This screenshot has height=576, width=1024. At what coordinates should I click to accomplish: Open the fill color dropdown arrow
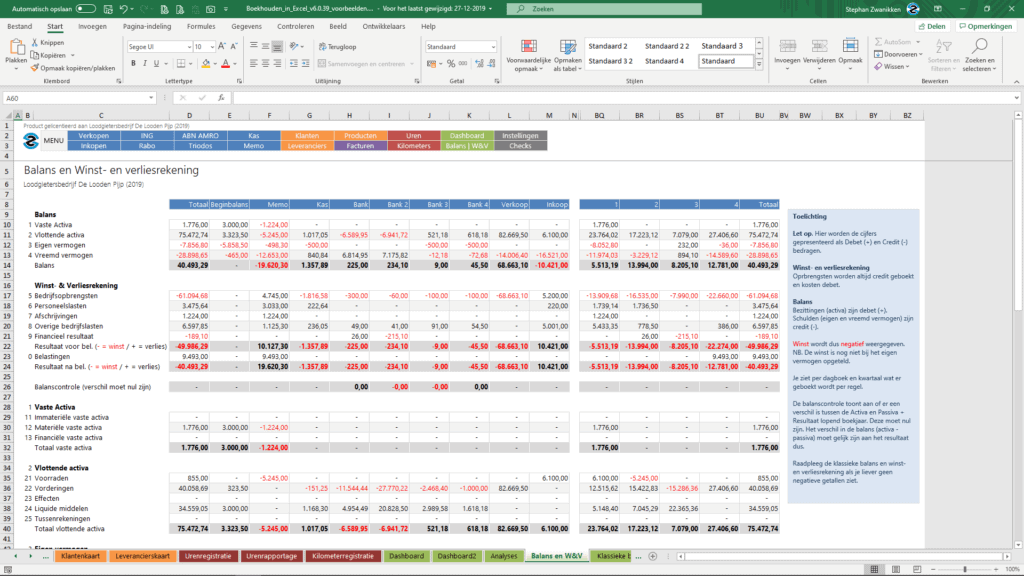pos(214,63)
